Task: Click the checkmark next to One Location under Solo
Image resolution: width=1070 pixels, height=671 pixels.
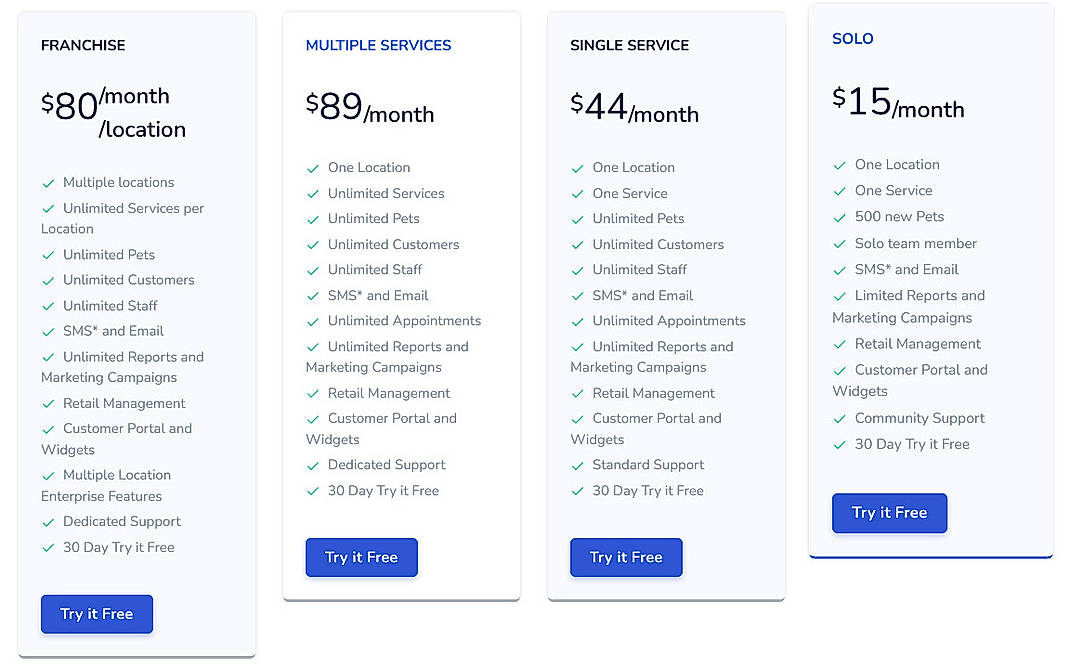Action: coord(838,164)
